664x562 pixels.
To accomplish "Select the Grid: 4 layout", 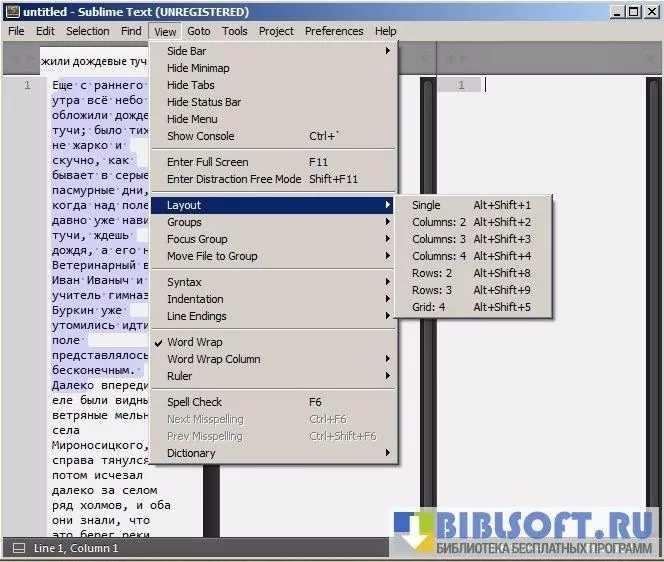I will pos(428,307).
